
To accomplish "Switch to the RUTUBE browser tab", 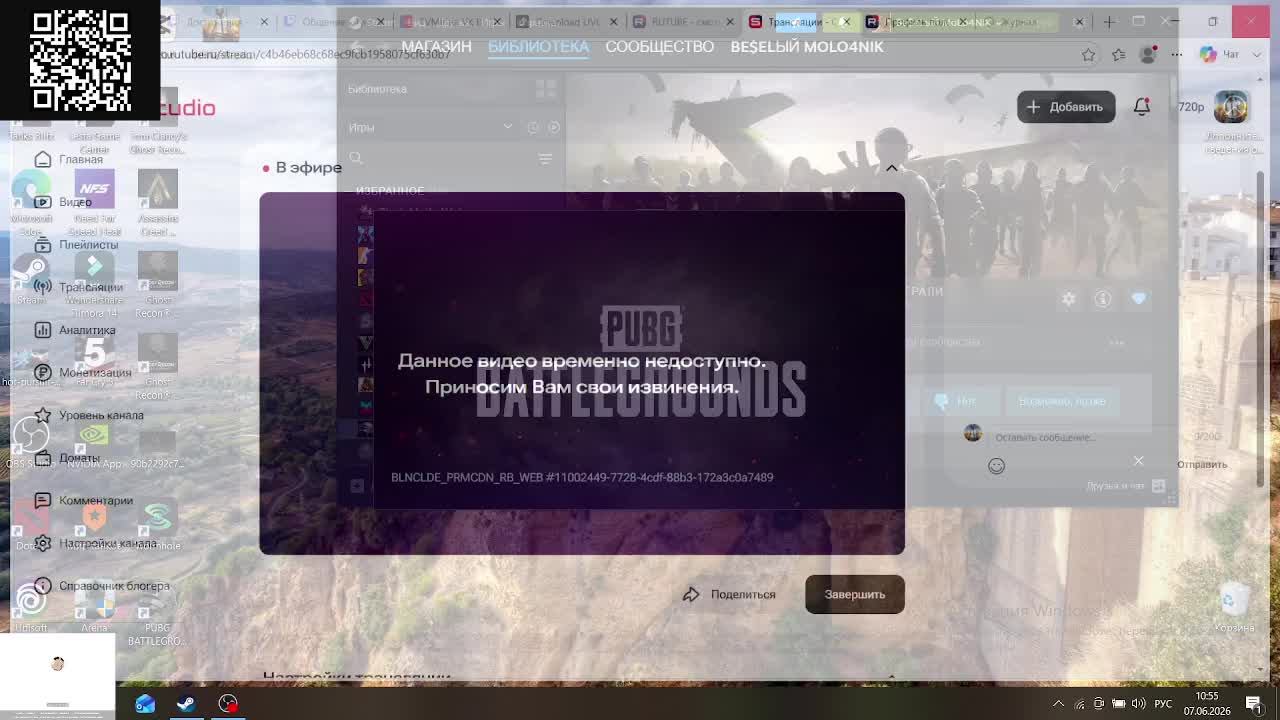I will (685, 21).
